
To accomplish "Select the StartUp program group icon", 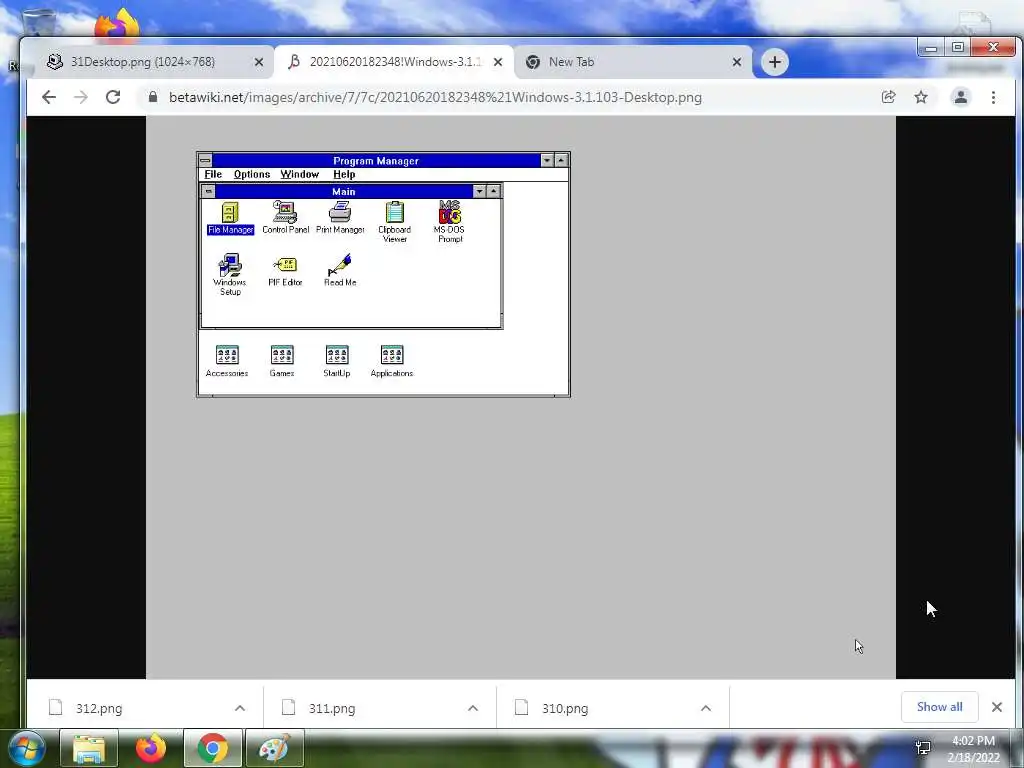I will 337,361.
